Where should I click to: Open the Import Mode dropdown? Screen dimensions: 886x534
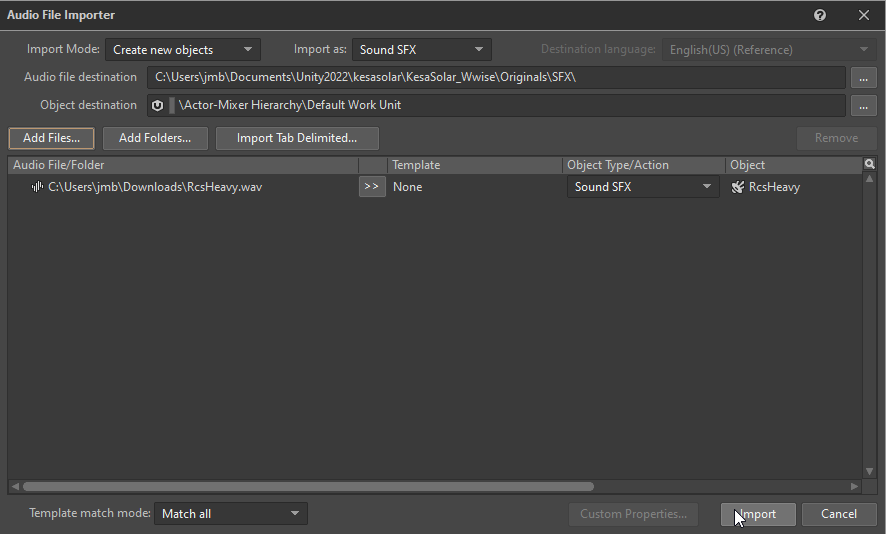(183, 49)
